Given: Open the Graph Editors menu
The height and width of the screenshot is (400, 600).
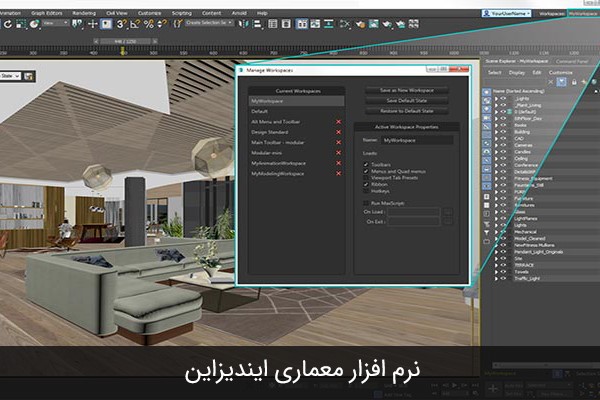Looking at the screenshot, I should point(47,13).
